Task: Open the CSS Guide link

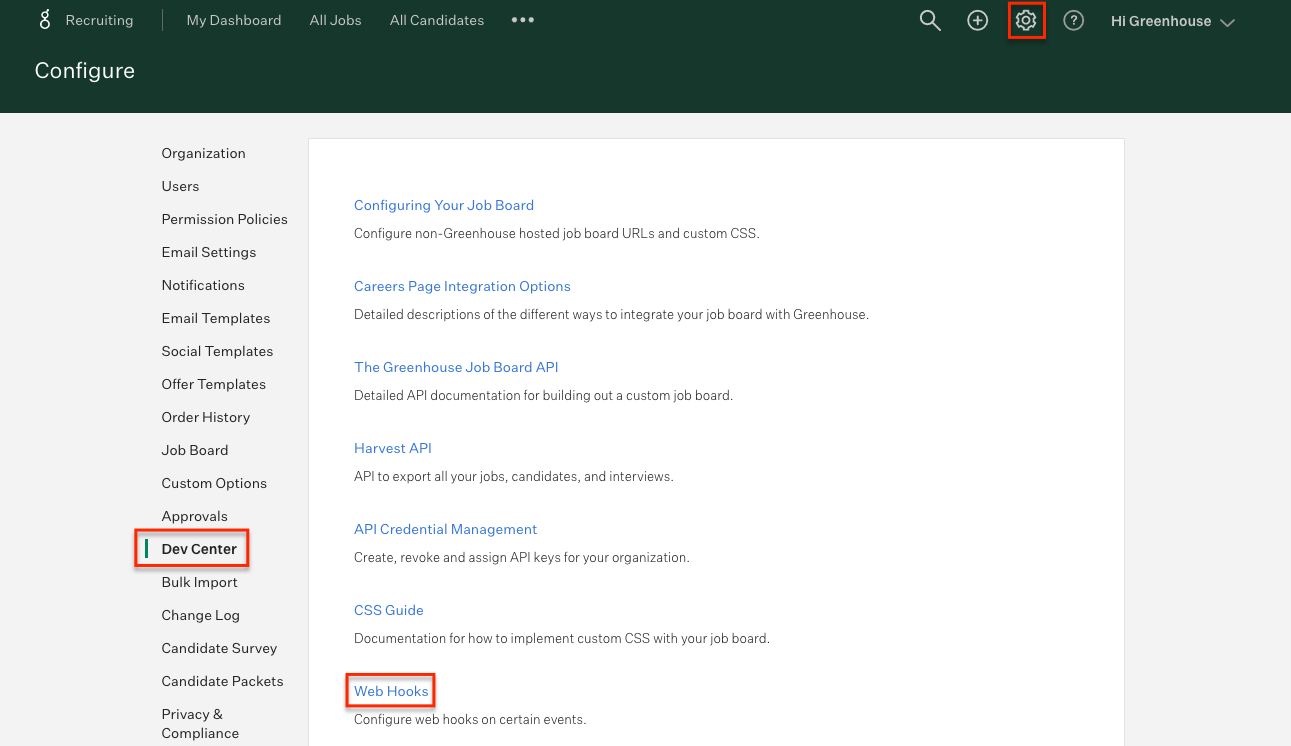Action: coord(389,610)
